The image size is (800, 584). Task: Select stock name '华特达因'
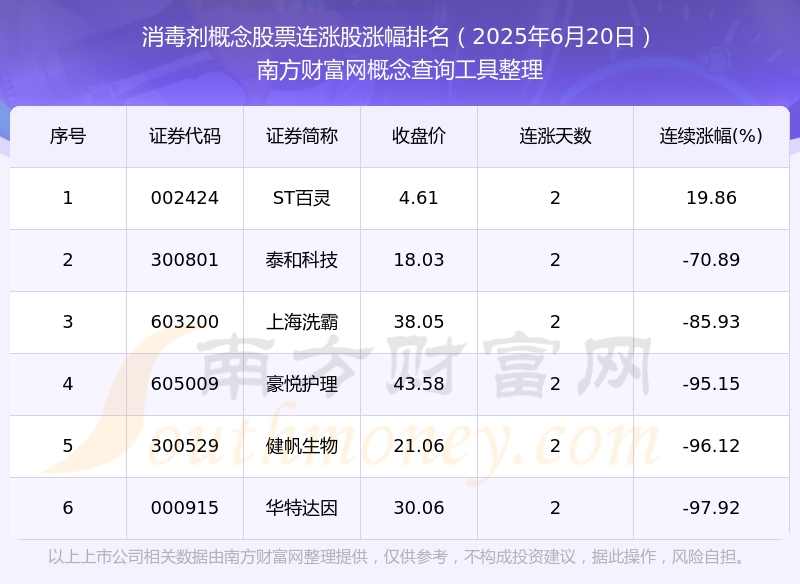click(302, 508)
